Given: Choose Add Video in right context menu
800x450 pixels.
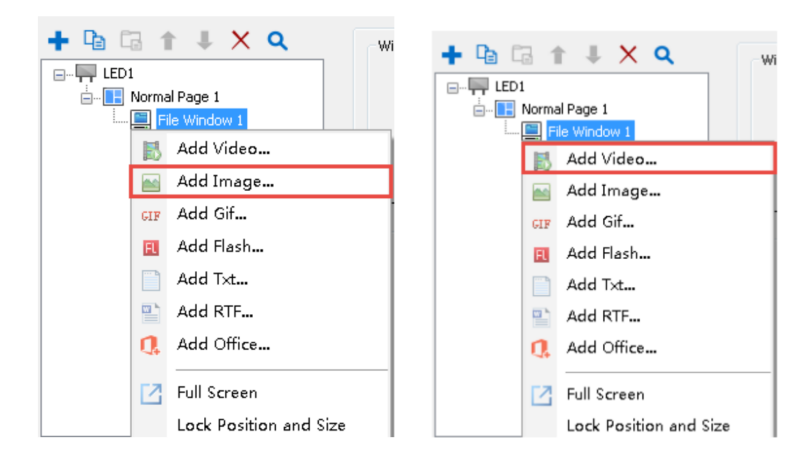Looking at the screenshot, I should [648, 159].
